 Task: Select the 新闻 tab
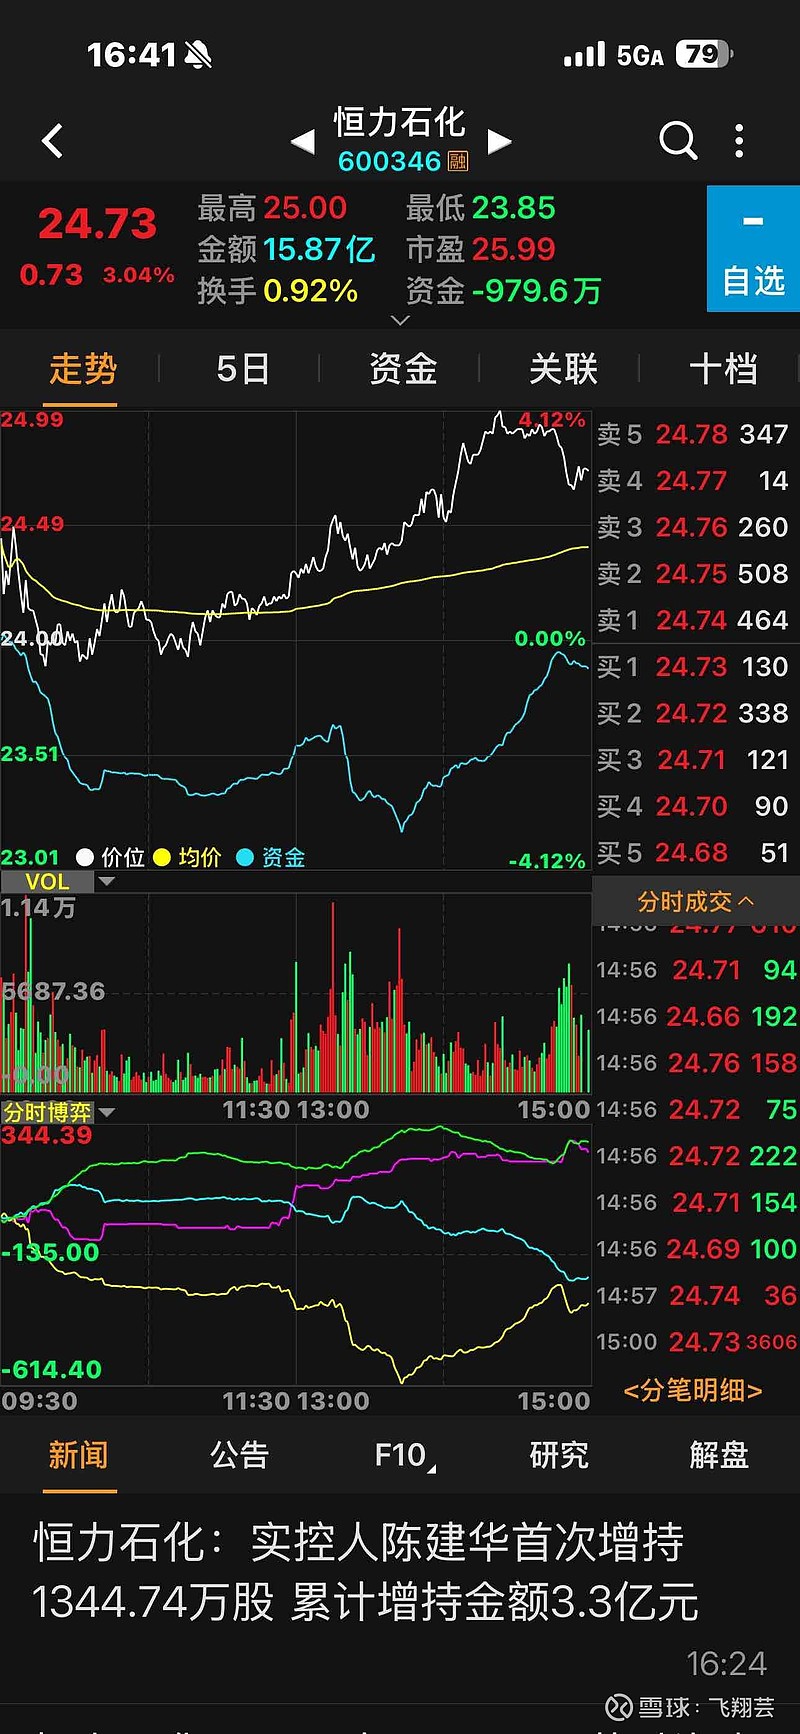click(x=79, y=1454)
